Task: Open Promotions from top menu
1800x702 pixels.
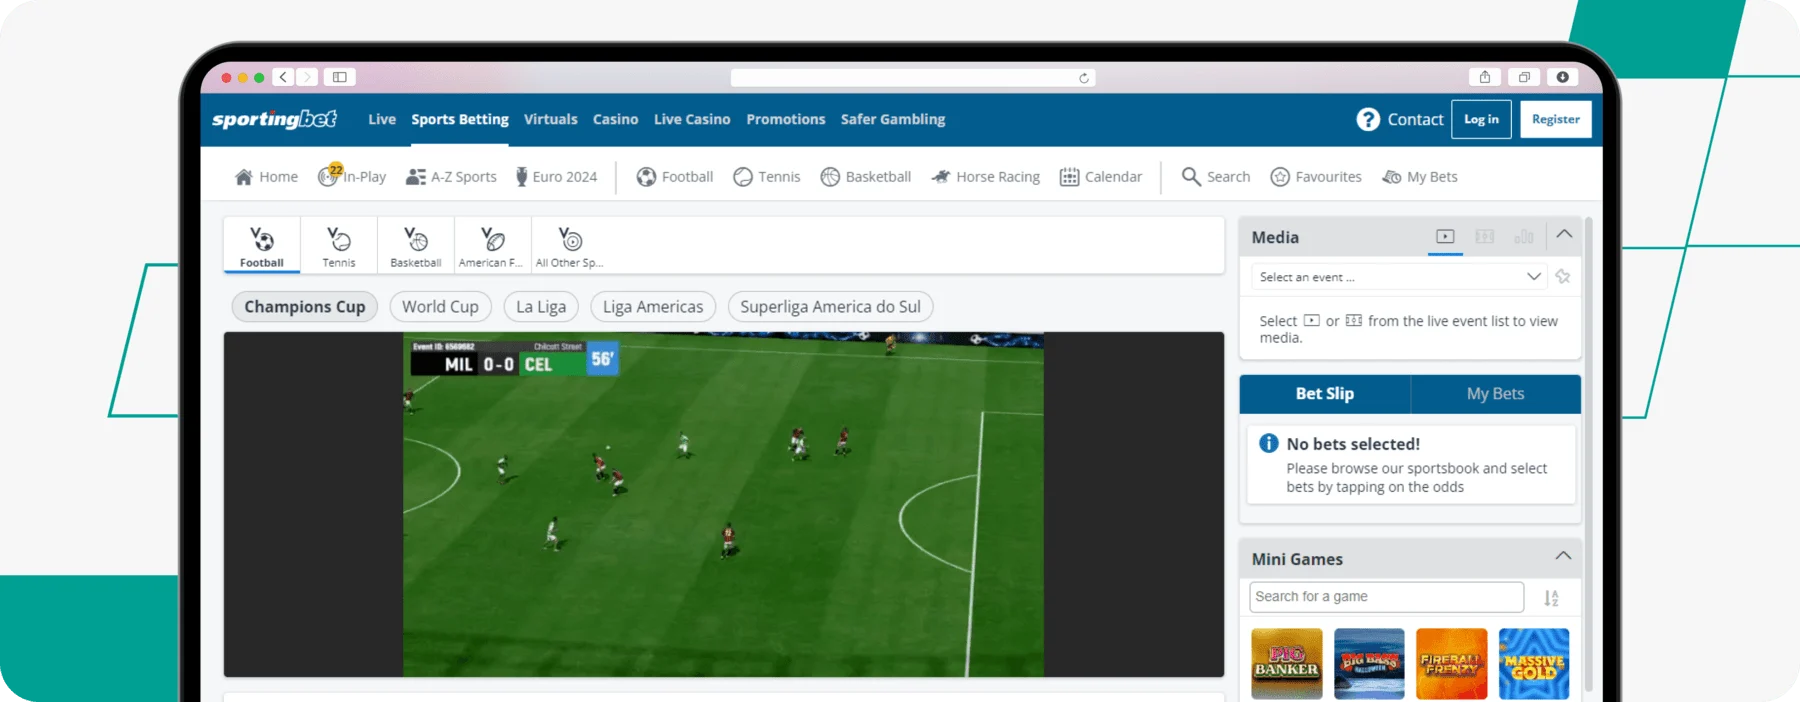Action: (786, 119)
